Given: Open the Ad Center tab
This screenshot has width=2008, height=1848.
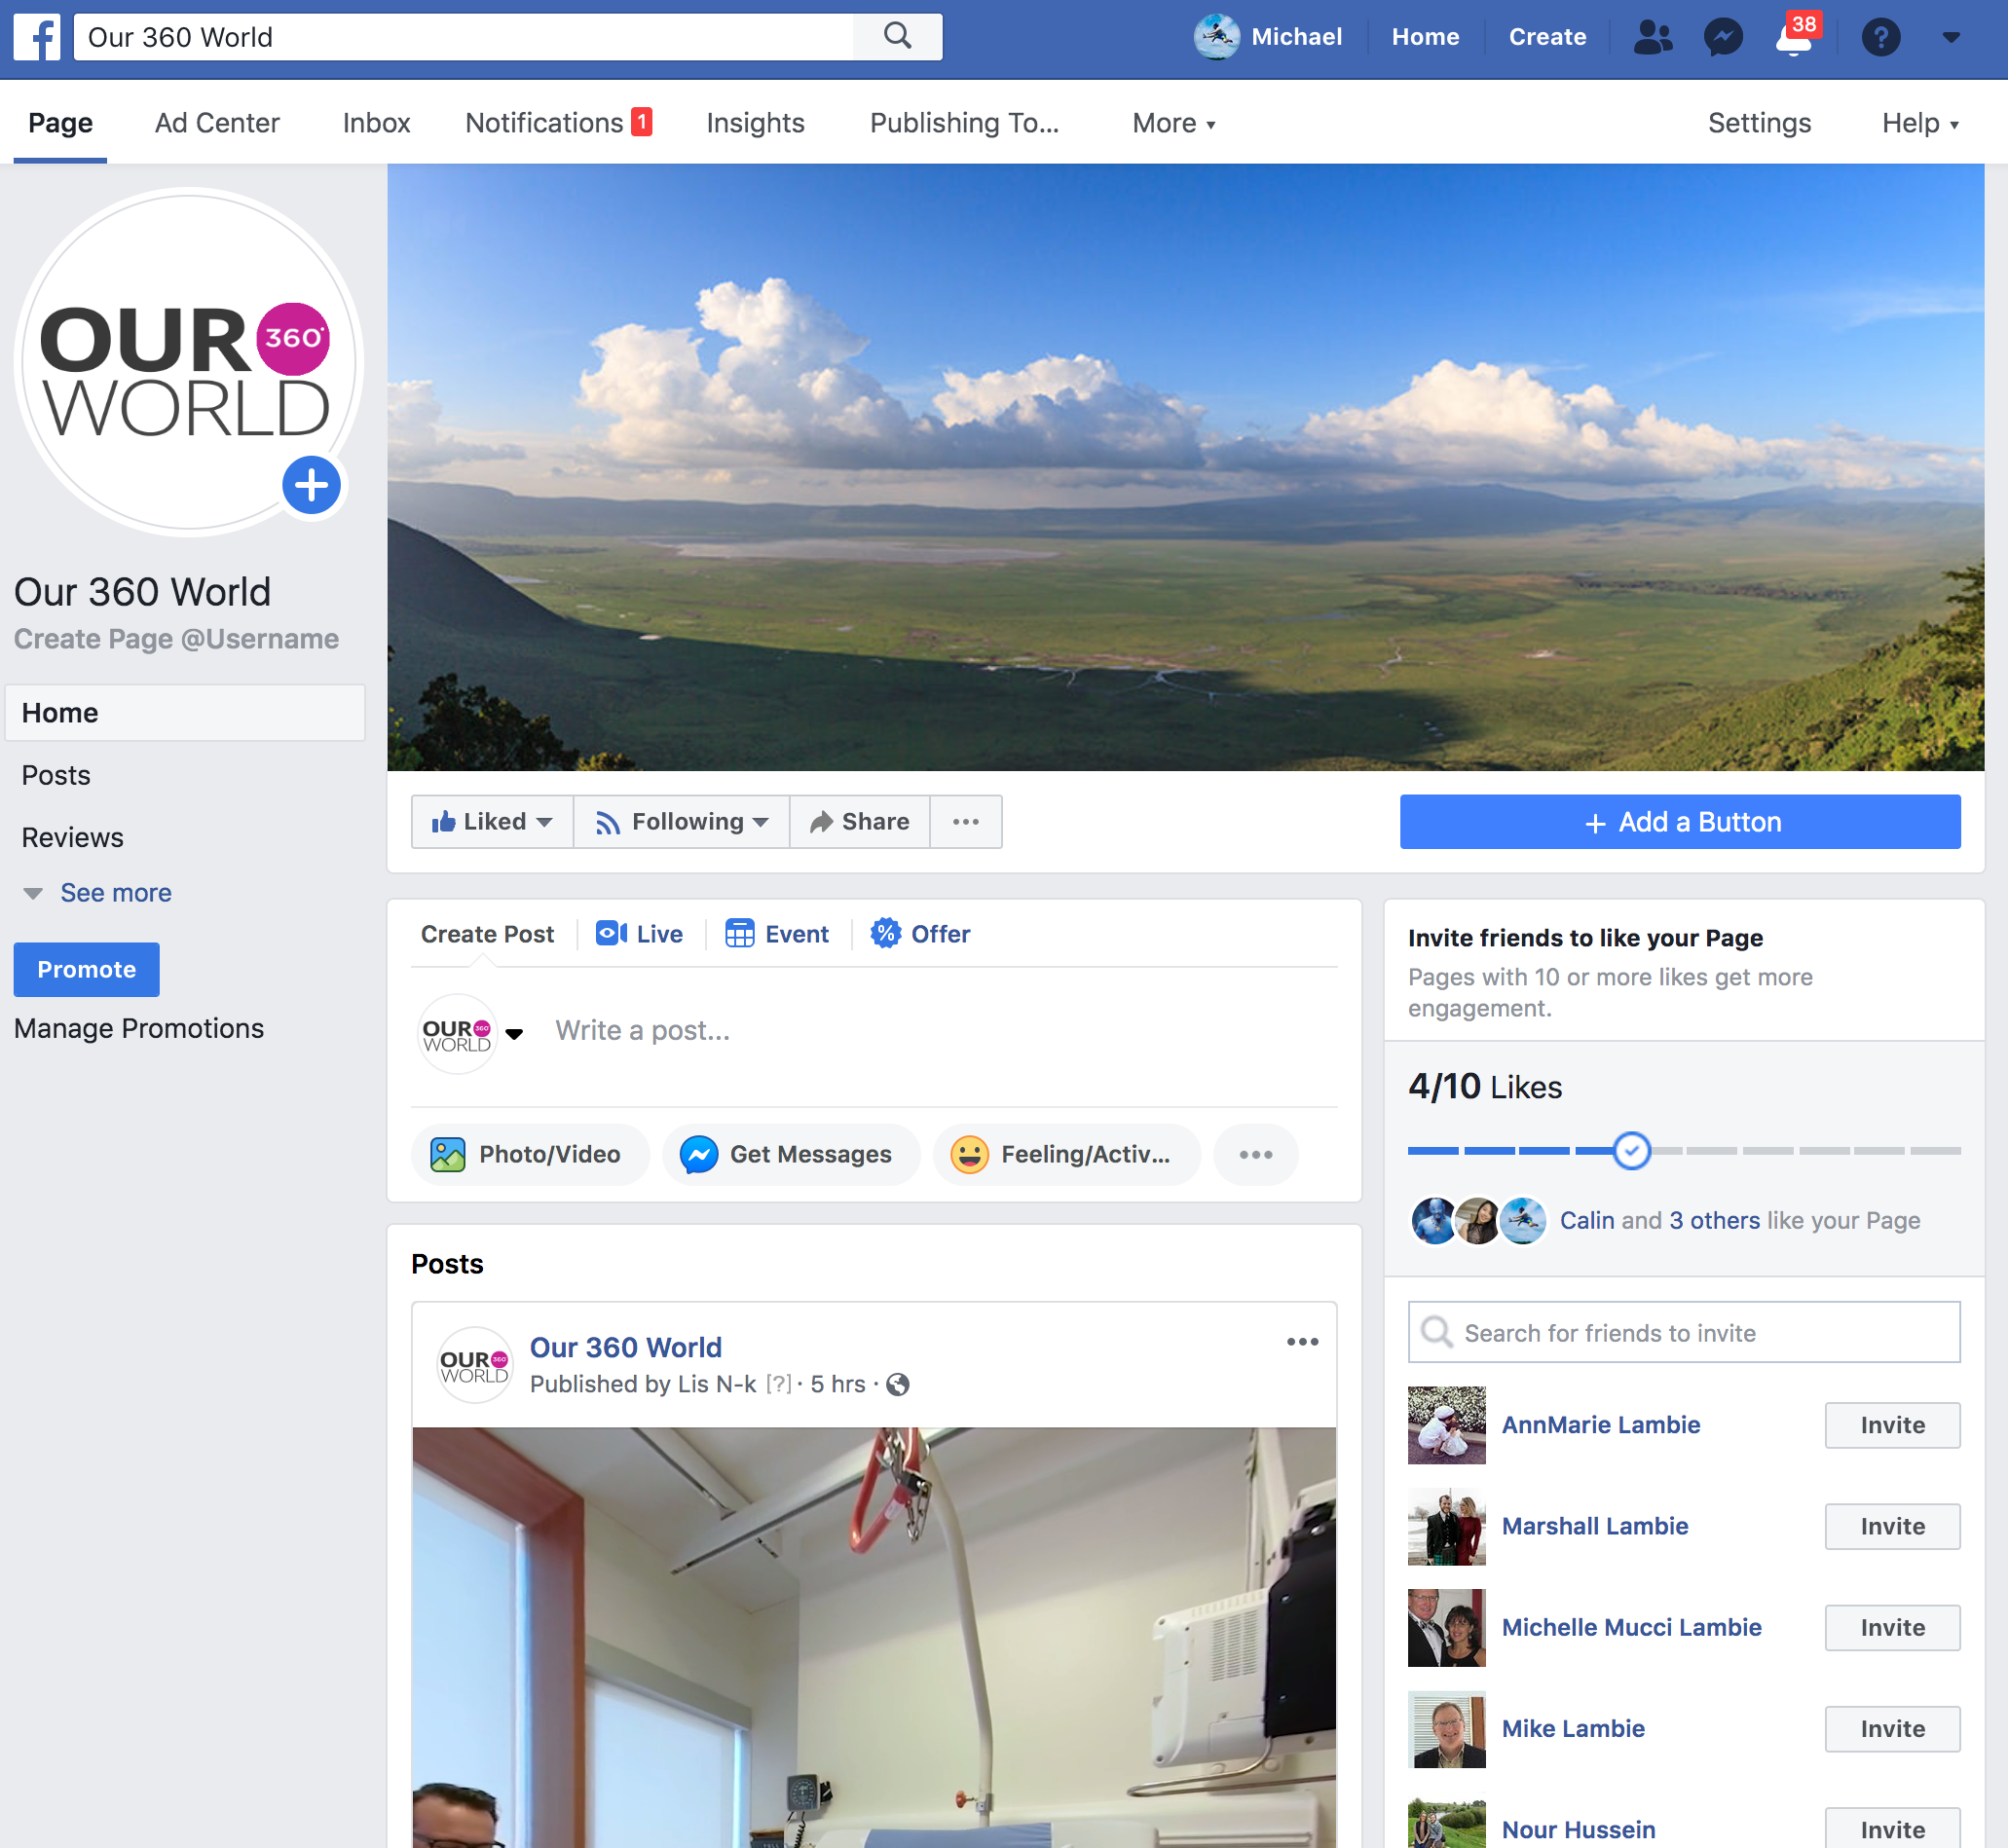Looking at the screenshot, I should 217,123.
